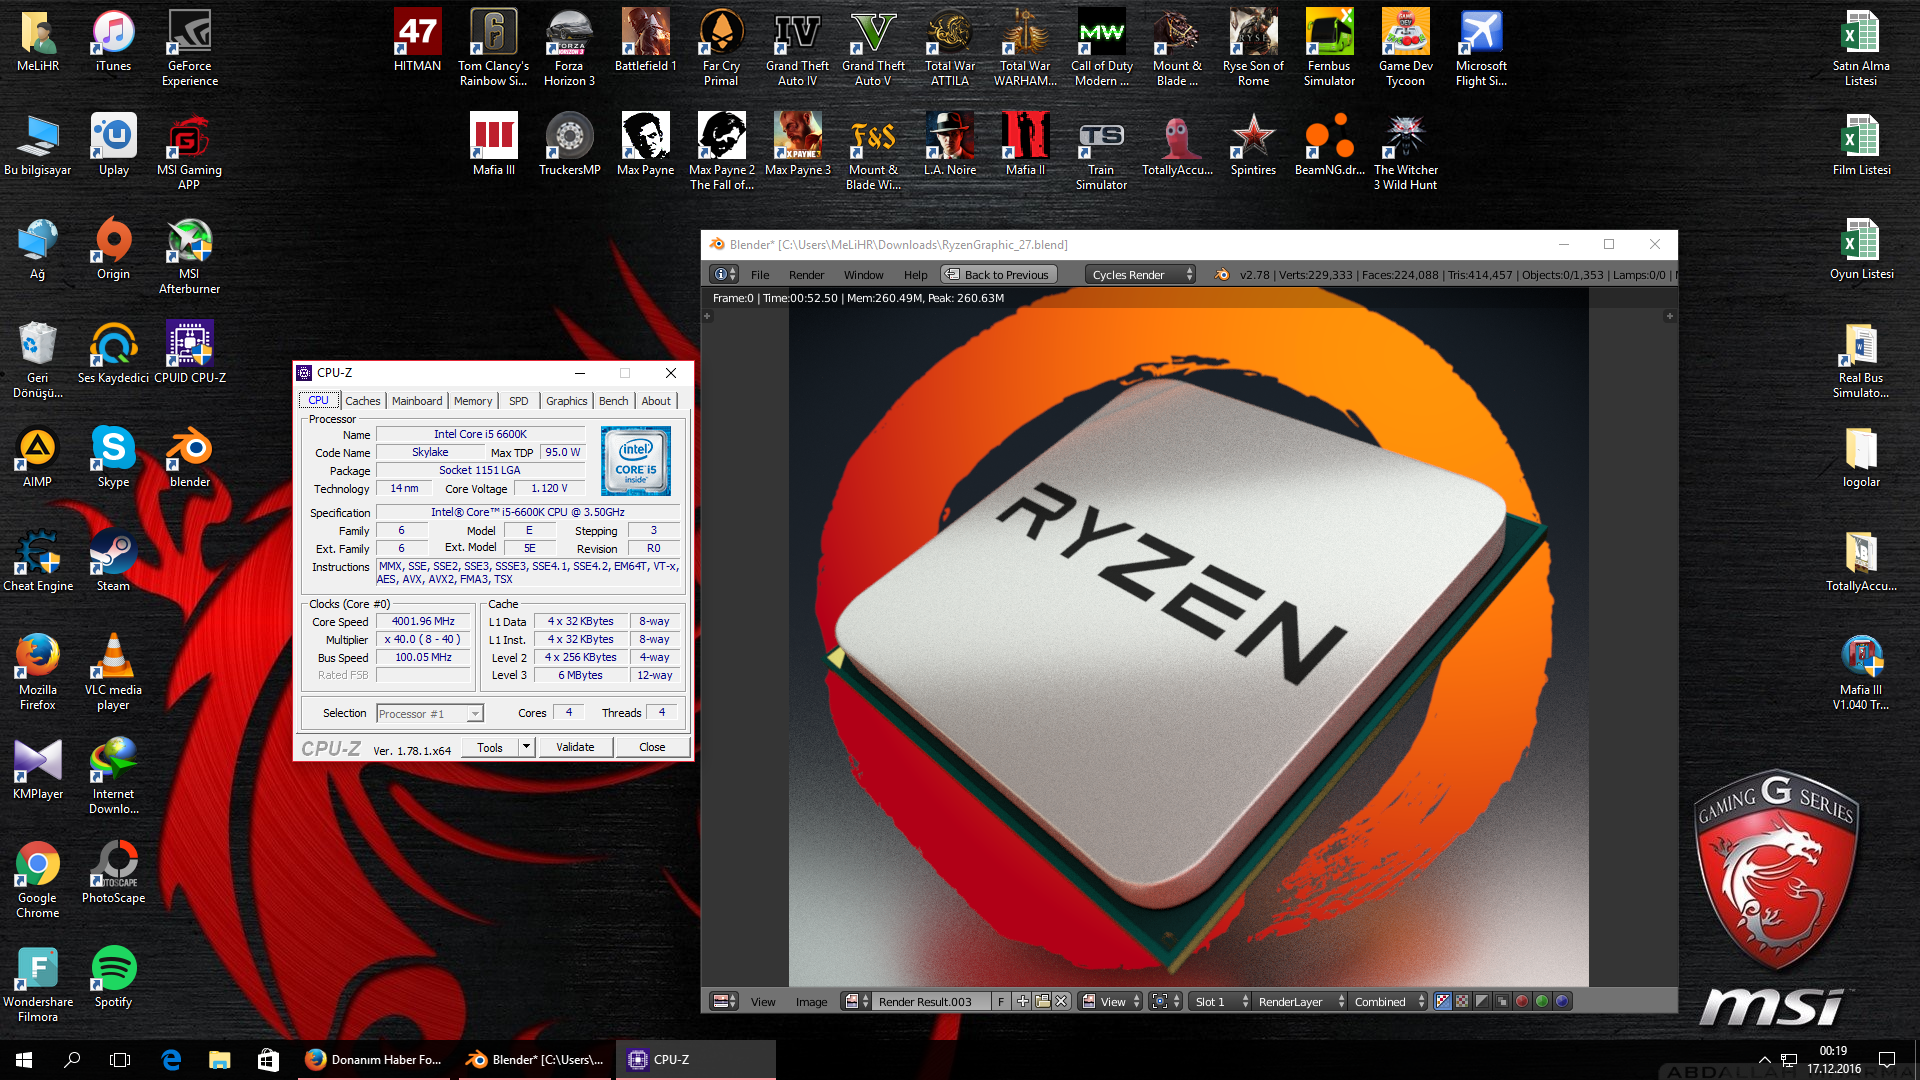The height and width of the screenshot is (1080, 1920).
Task: Open the View mode dropdown in Blender's image header
Action: pos(1111,1001)
